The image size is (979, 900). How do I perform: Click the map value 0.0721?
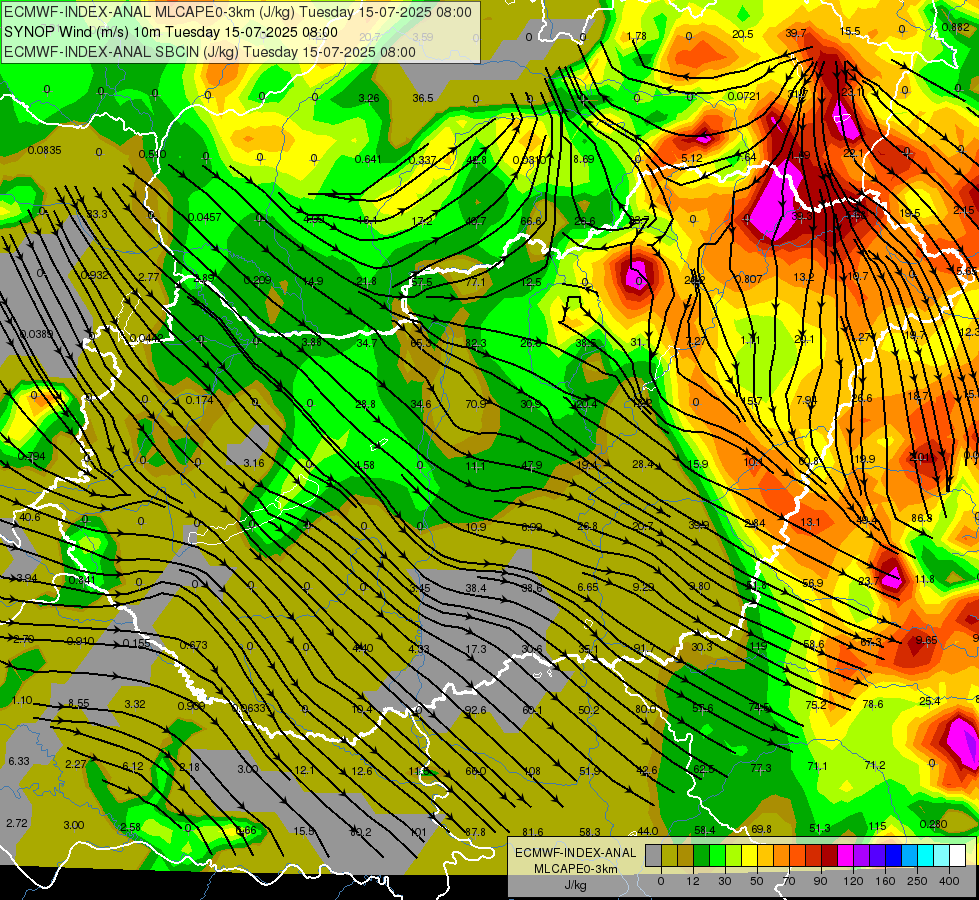[744, 96]
